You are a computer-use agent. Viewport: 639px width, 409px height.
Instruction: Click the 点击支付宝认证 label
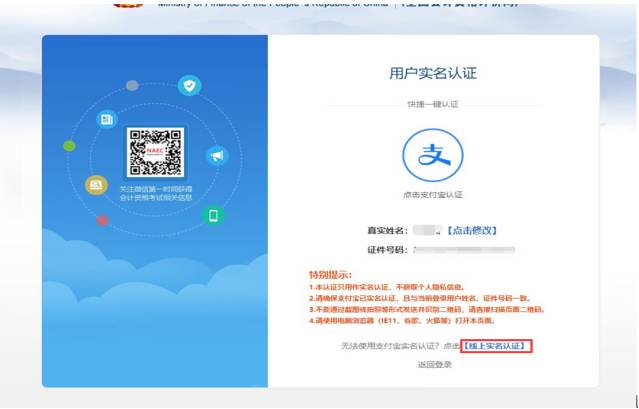click(x=433, y=194)
